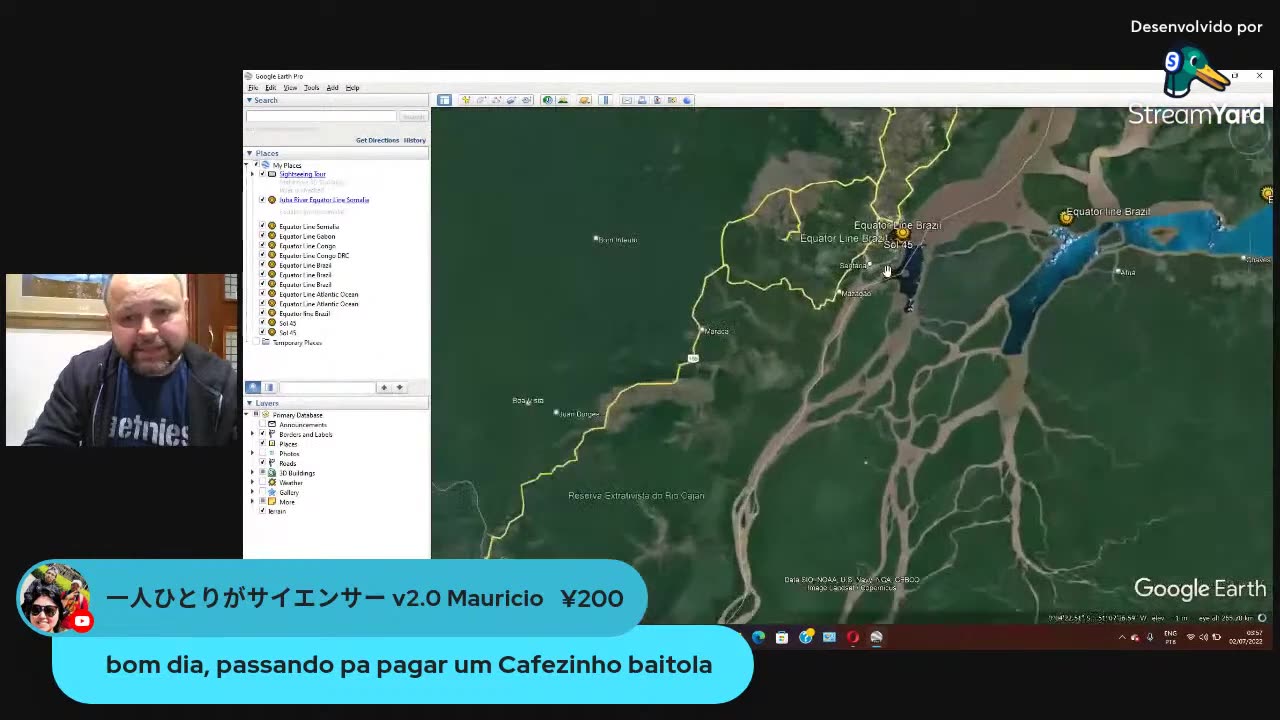This screenshot has width=1280, height=720.
Task: Expand the Gallery layer
Action: click(253, 492)
